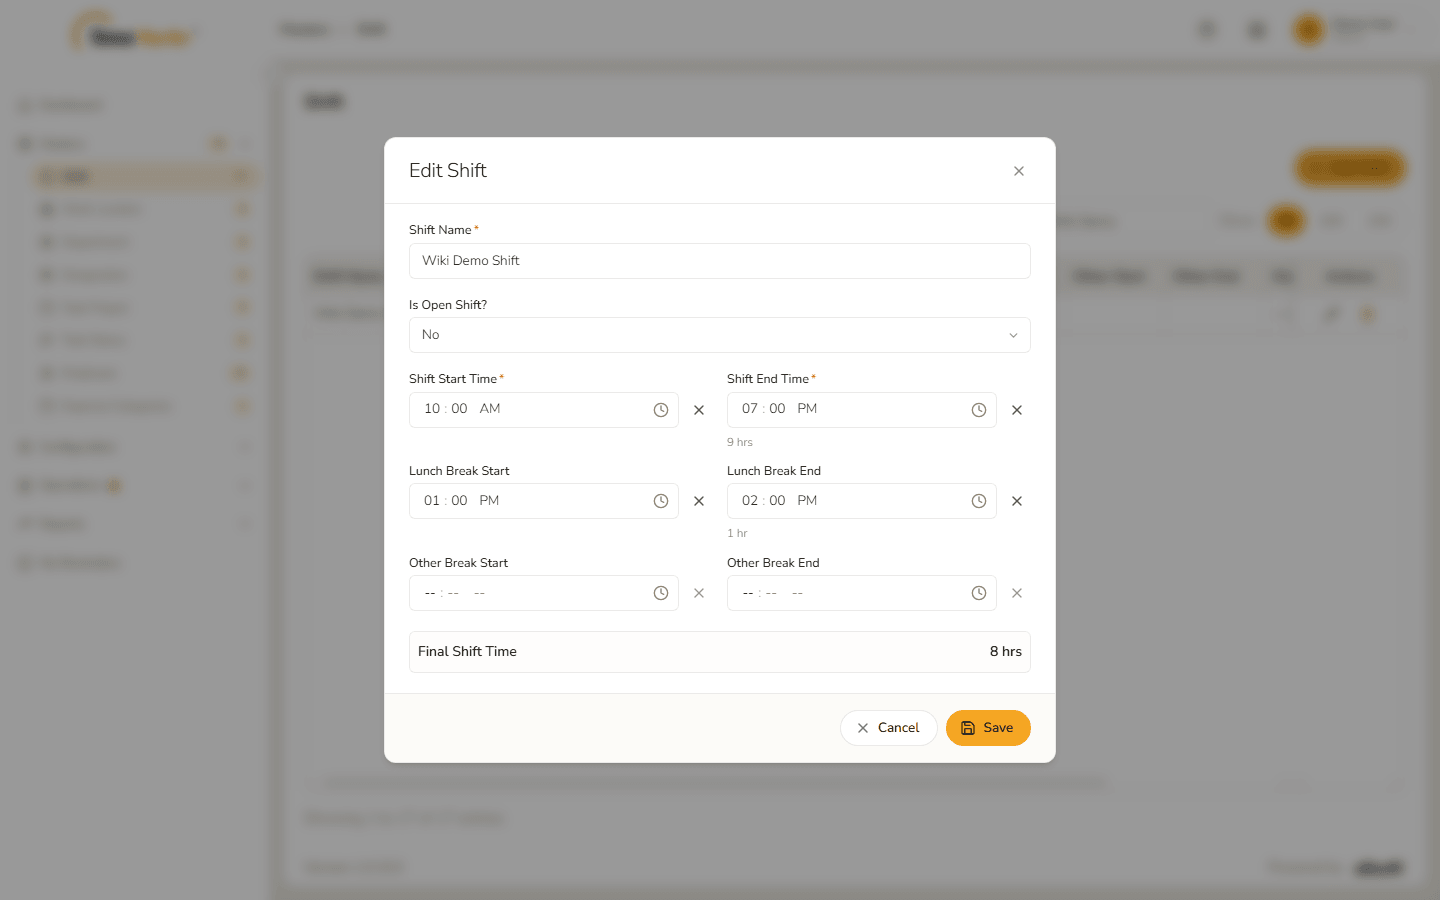Click the Edit Shift dialog title
This screenshot has width=1440, height=900.
[x=448, y=171]
